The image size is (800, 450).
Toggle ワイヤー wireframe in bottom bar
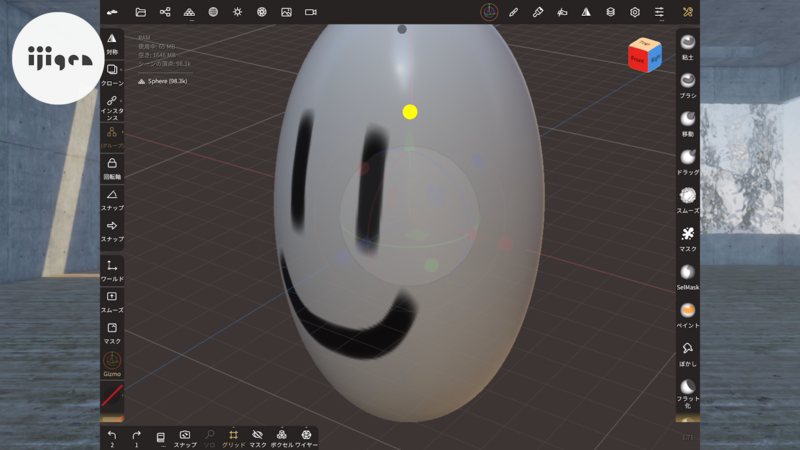306,438
